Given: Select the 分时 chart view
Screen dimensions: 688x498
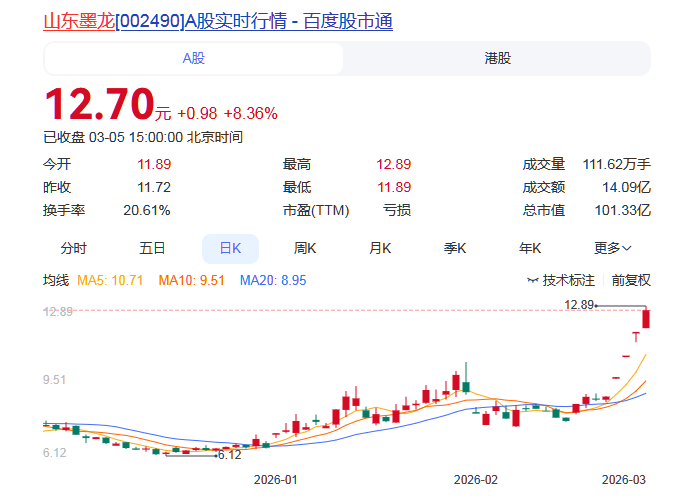Looking at the screenshot, I should pyautogui.click(x=73, y=248).
